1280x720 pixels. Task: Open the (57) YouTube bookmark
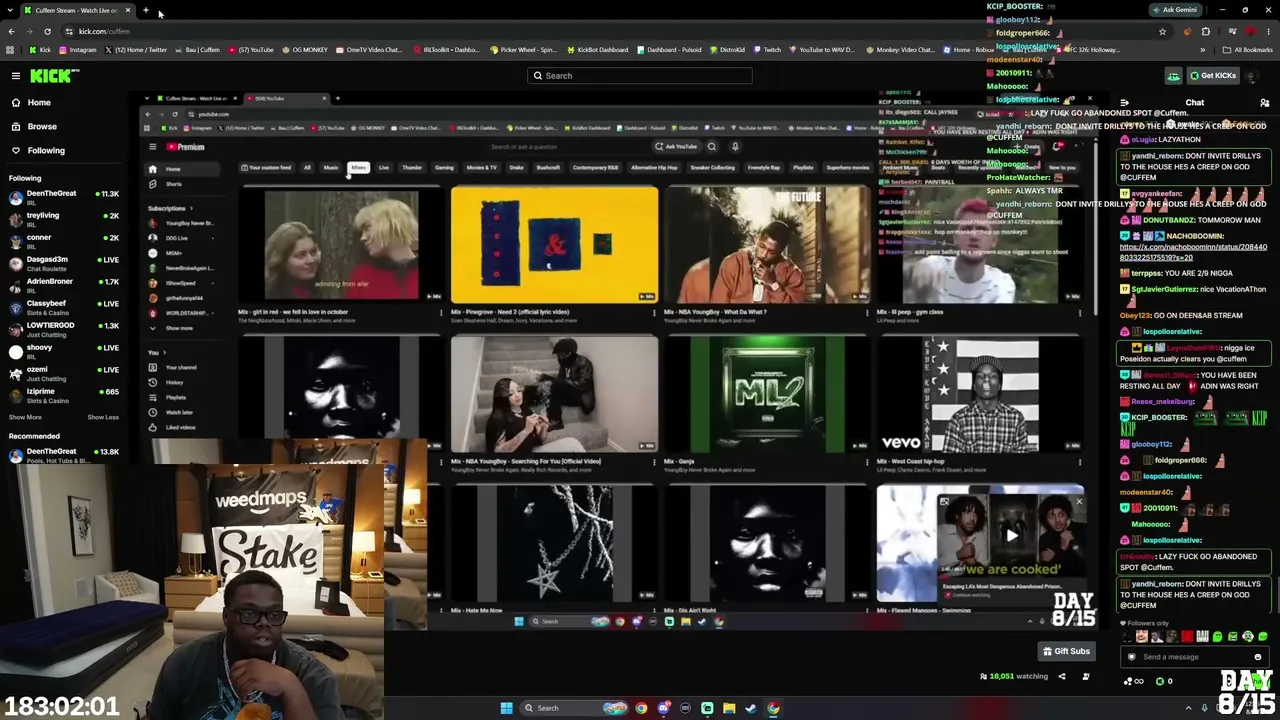pyautogui.click(x=251, y=50)
